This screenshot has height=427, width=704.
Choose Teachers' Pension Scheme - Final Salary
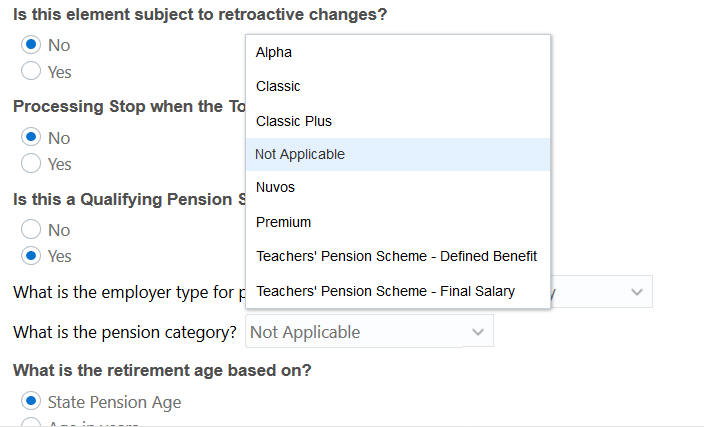[385, 291]
